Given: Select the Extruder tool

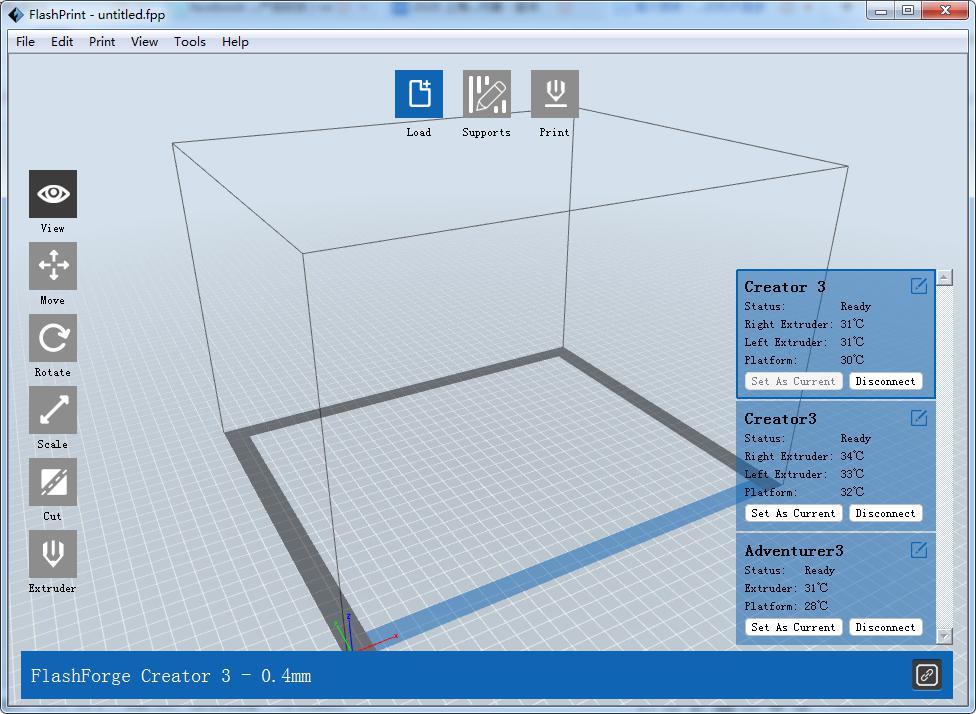Looking at the screenshot, I should point(53,554).
